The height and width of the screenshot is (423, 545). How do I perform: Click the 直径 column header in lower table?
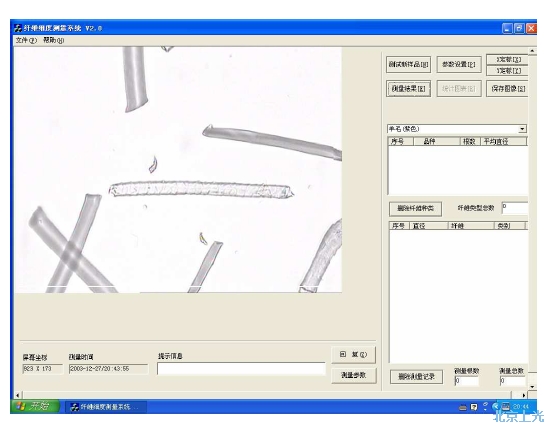429,226
